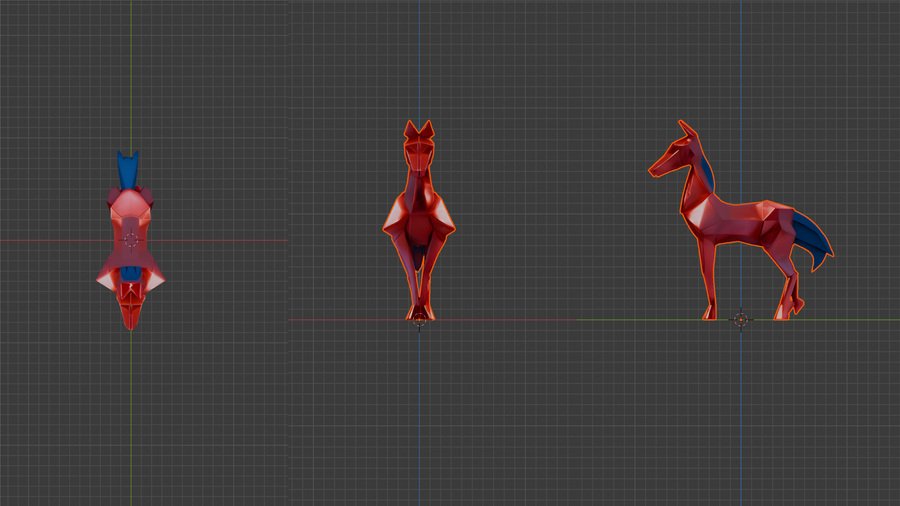Screen dimensions: 900x506
Task: Click the front-view horse's ears
Action: (419, 130)
